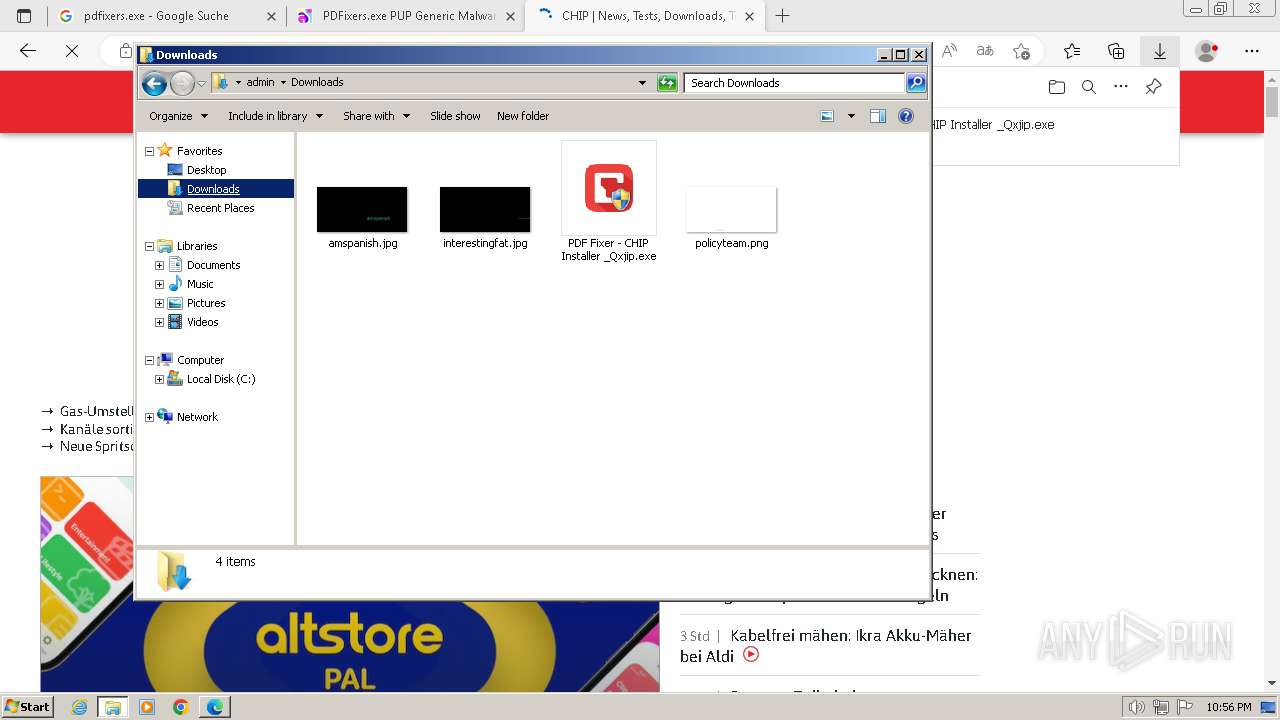Open Internet Explorer from taskbar

[x=80, y=707]
